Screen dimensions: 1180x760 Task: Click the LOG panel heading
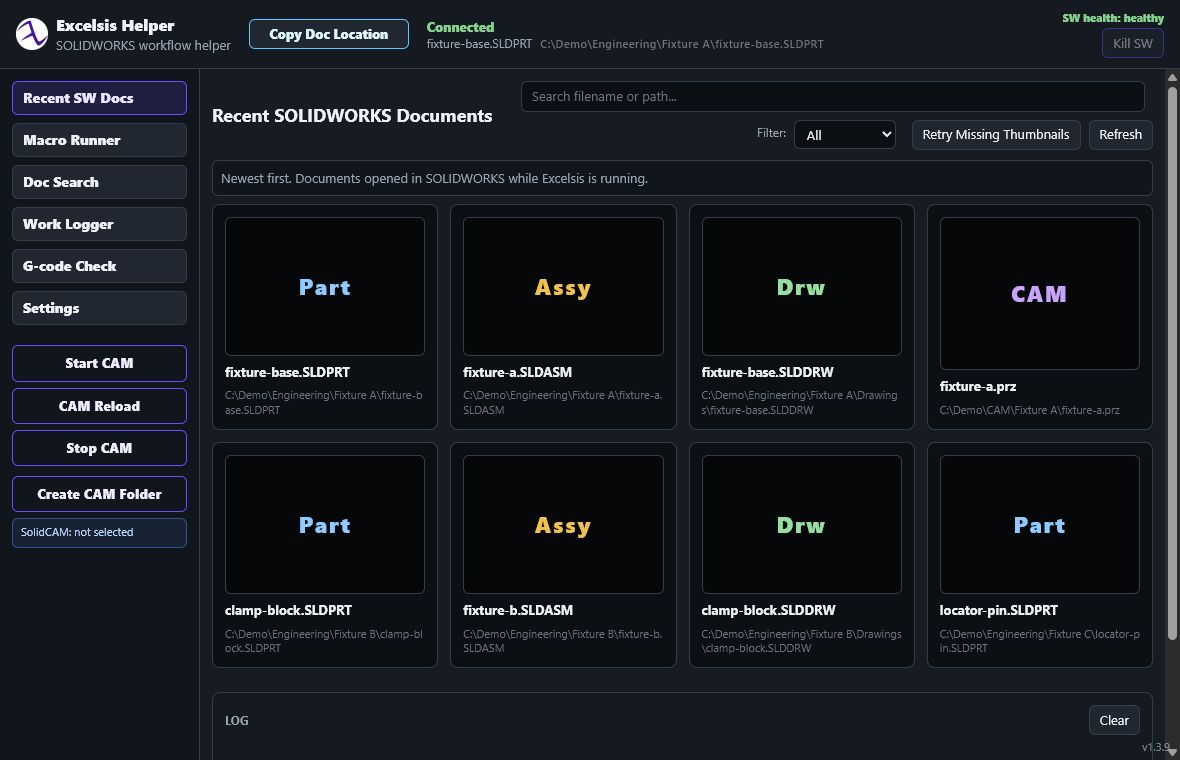(236, 721)
